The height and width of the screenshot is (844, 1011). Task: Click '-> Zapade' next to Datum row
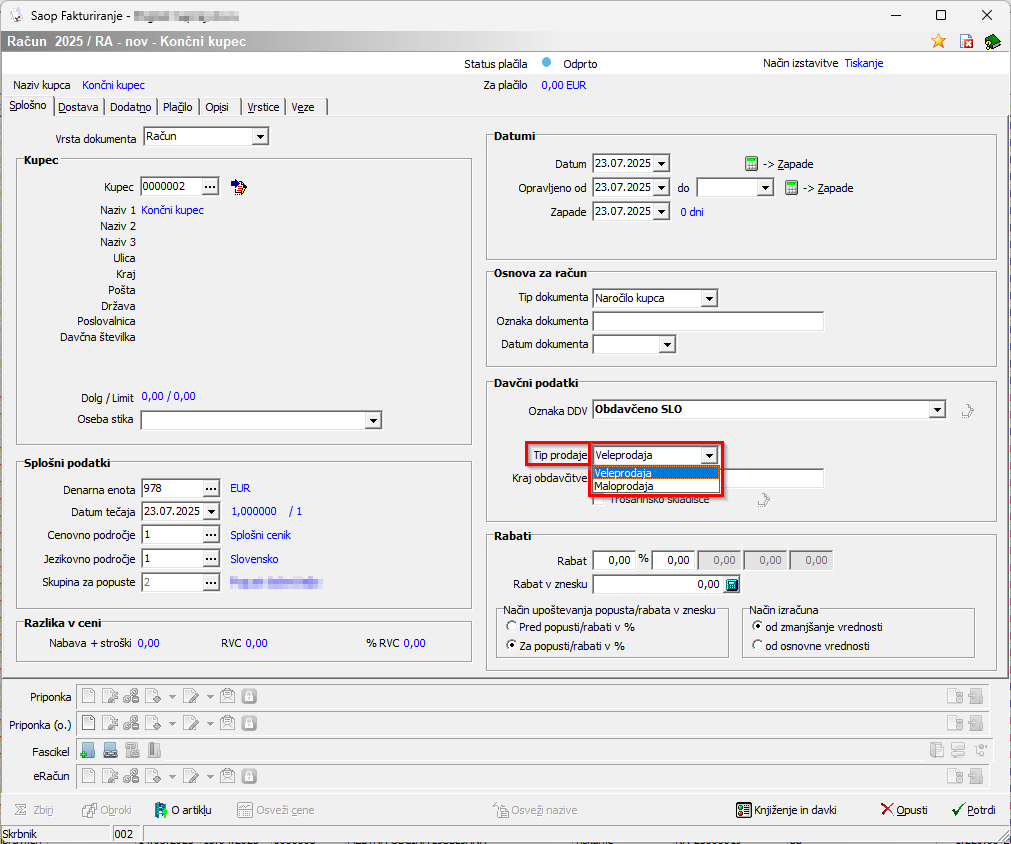pos(788,164)
